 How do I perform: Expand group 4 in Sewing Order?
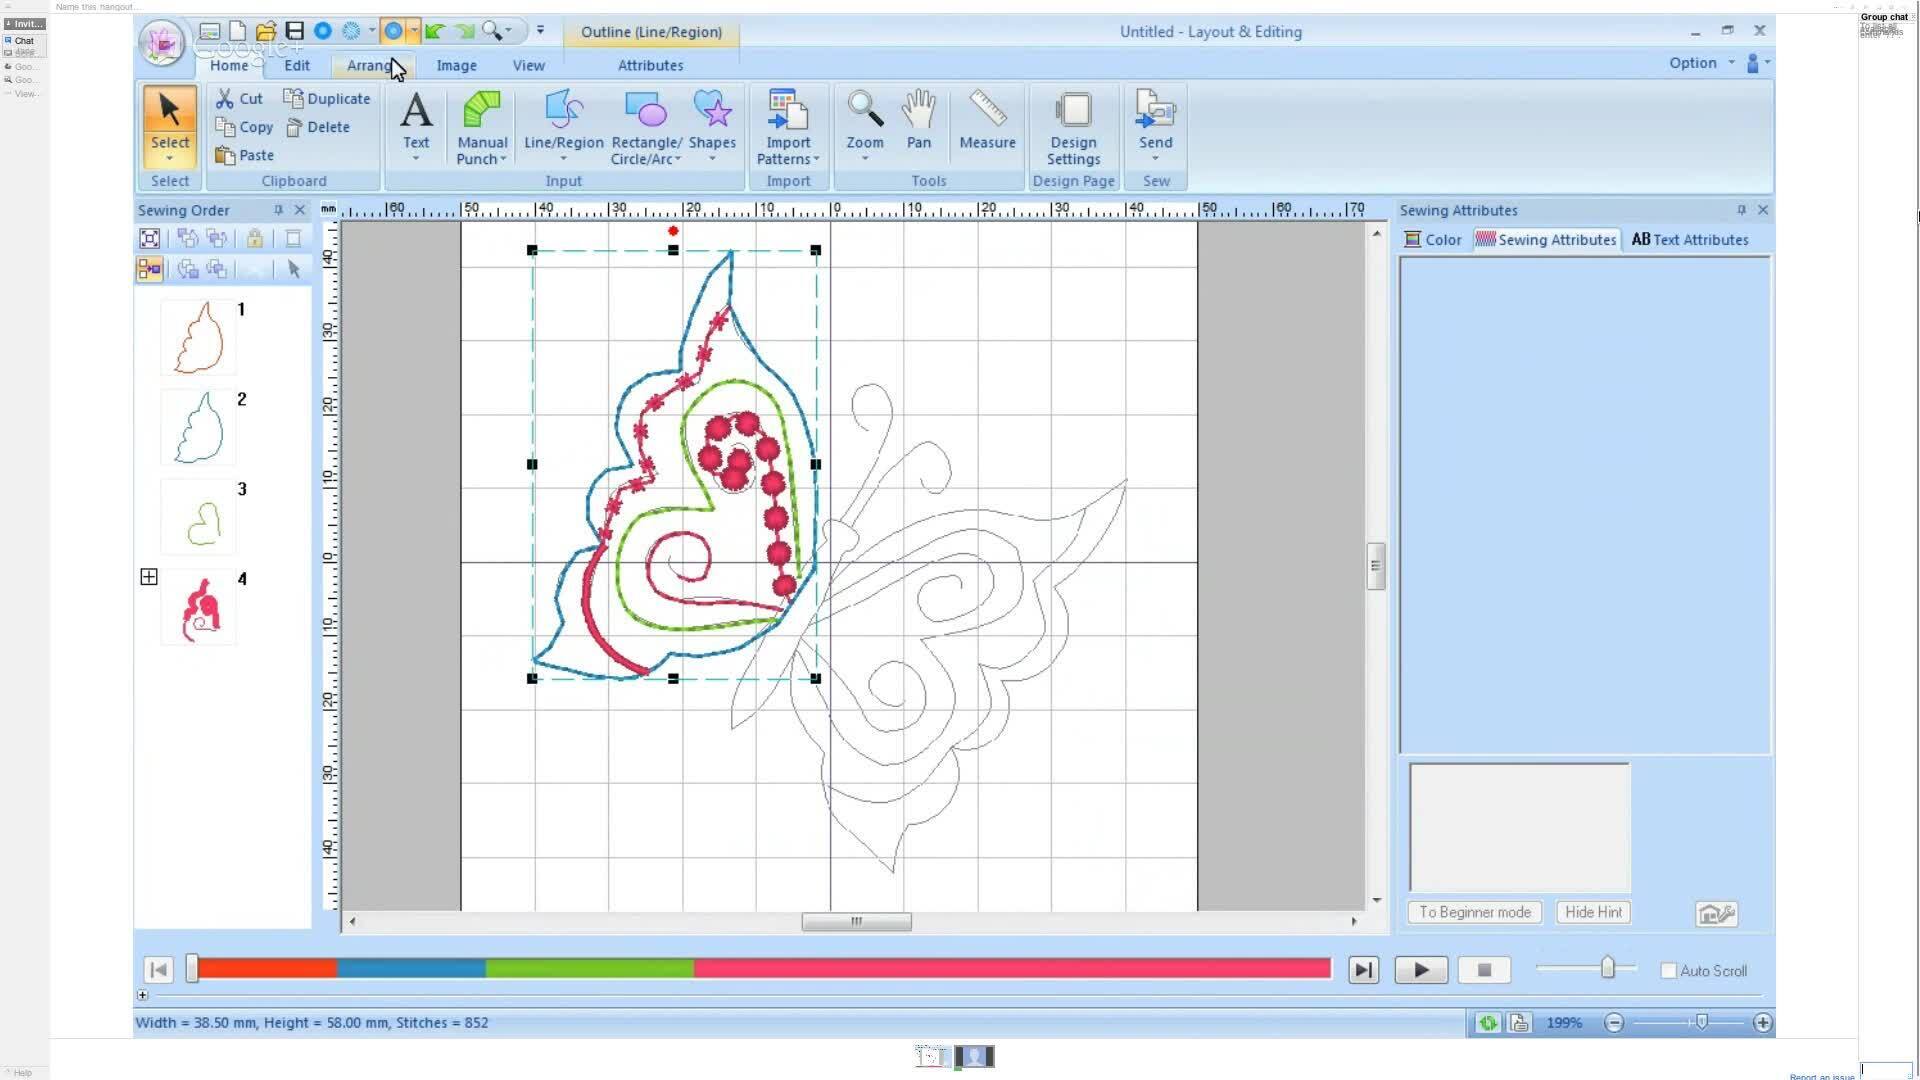[x=149, y=576]
